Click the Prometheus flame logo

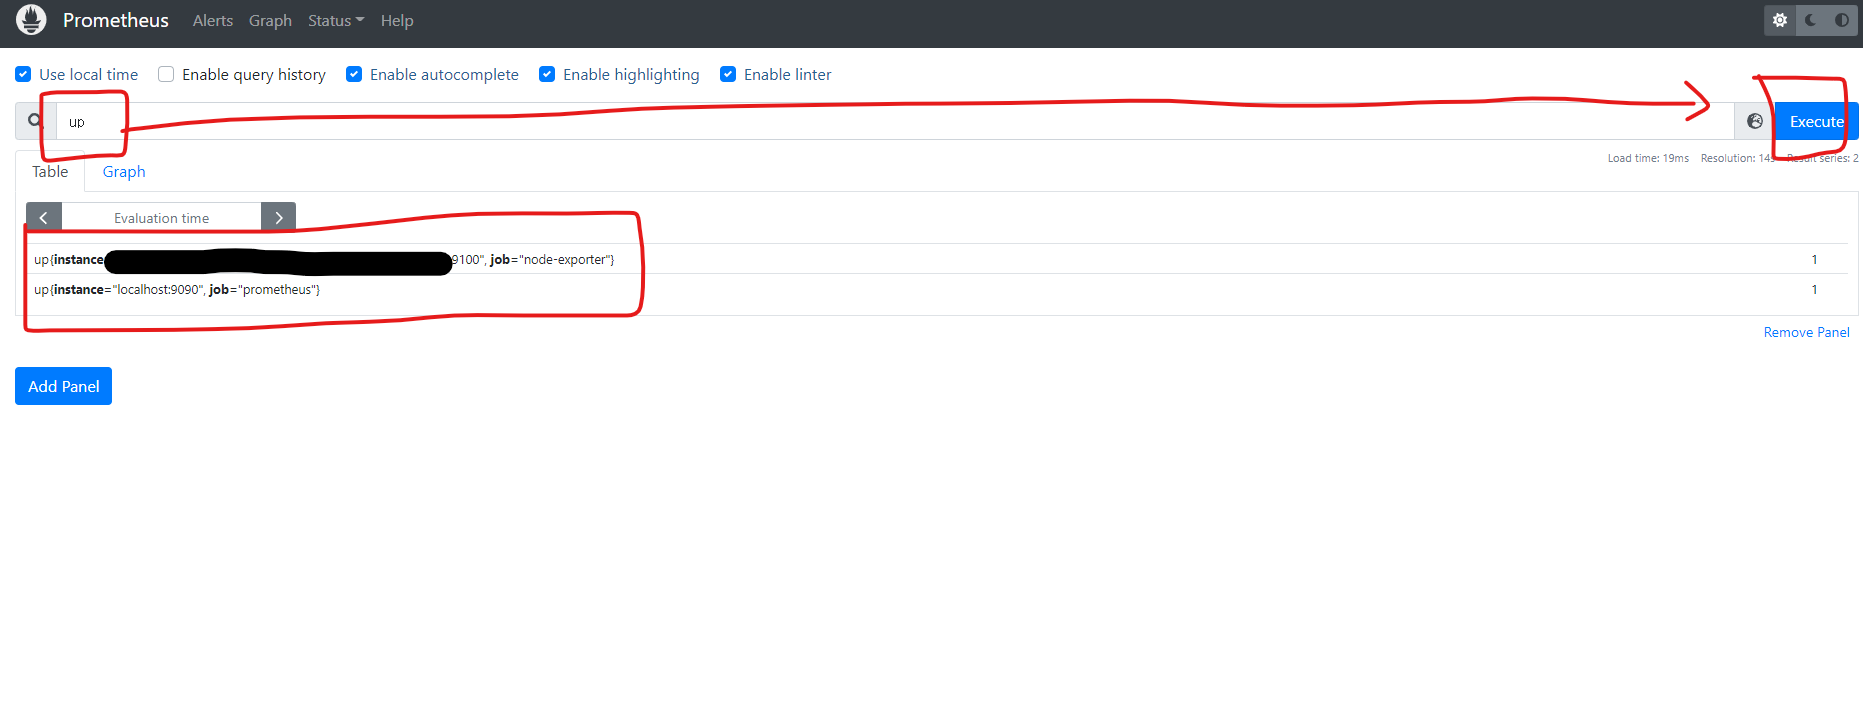pos(31,20)
